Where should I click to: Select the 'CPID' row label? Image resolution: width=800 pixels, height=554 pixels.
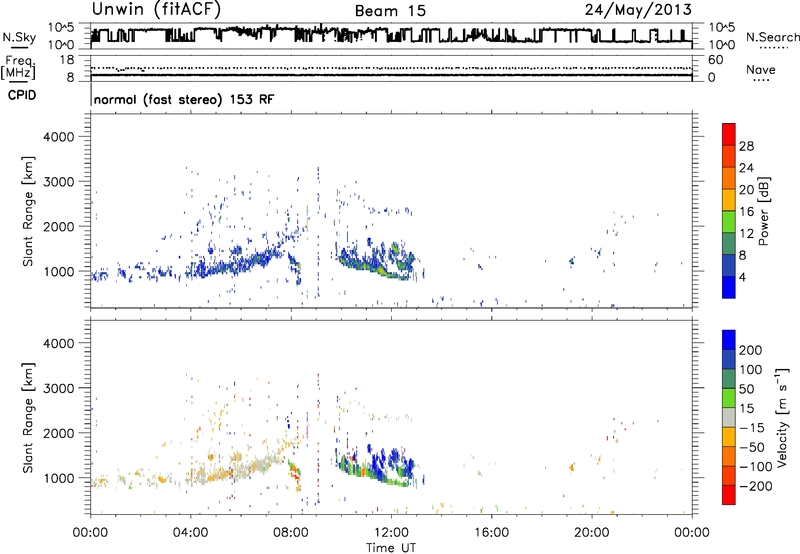tap(22, 95)
